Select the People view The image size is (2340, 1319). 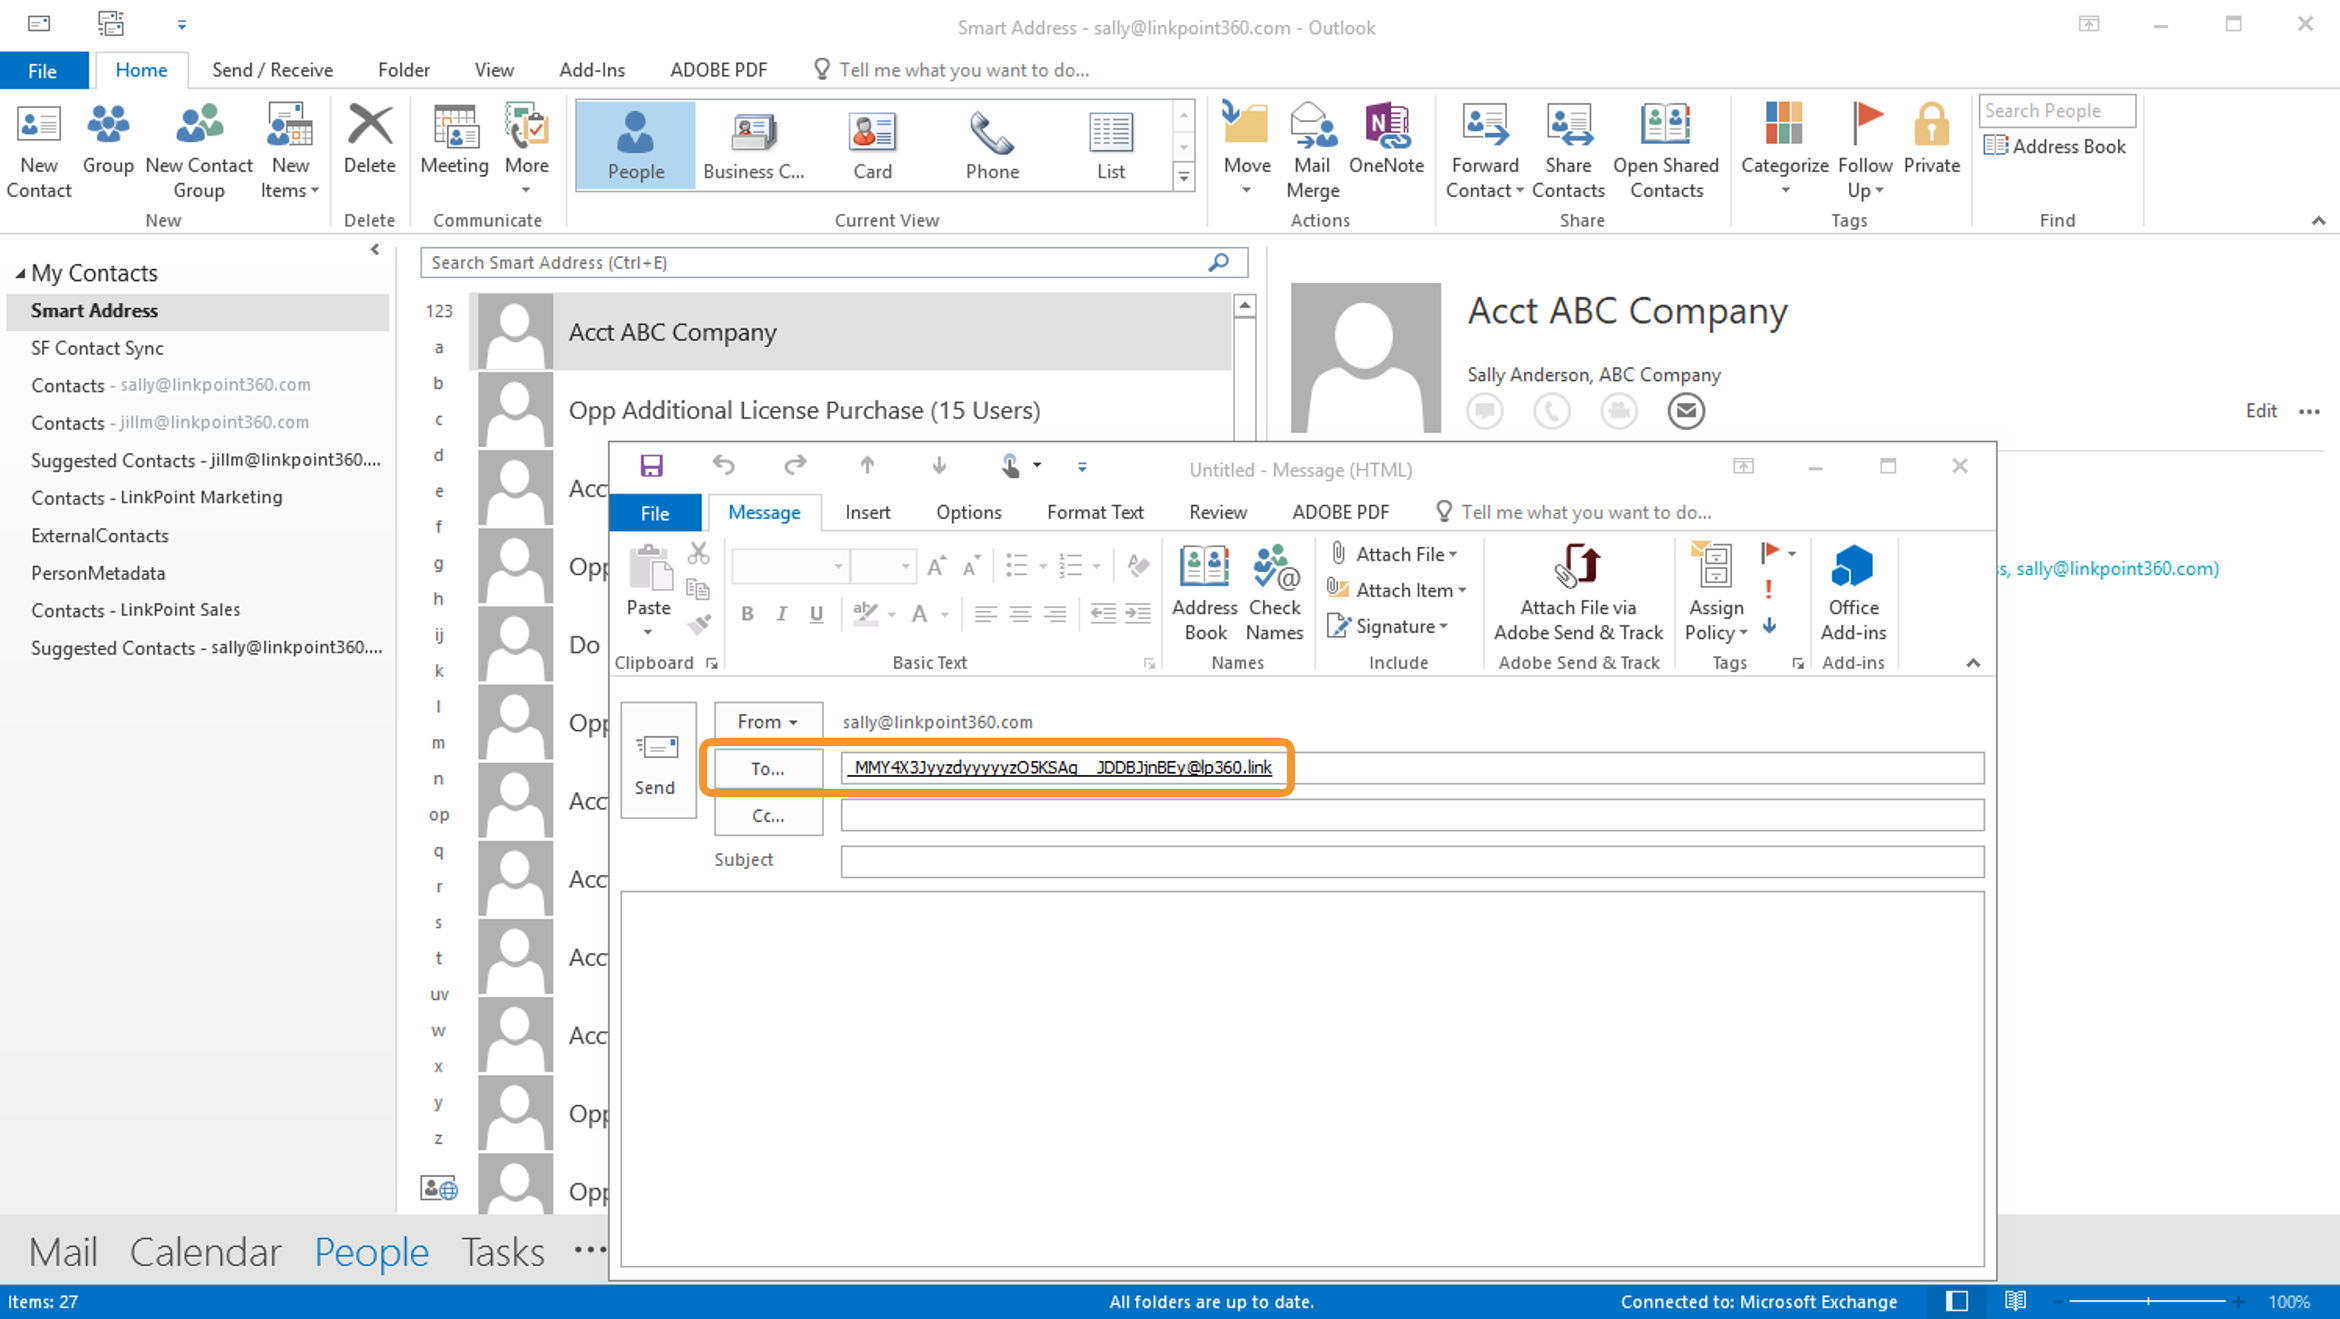click(x=635, y=146)
